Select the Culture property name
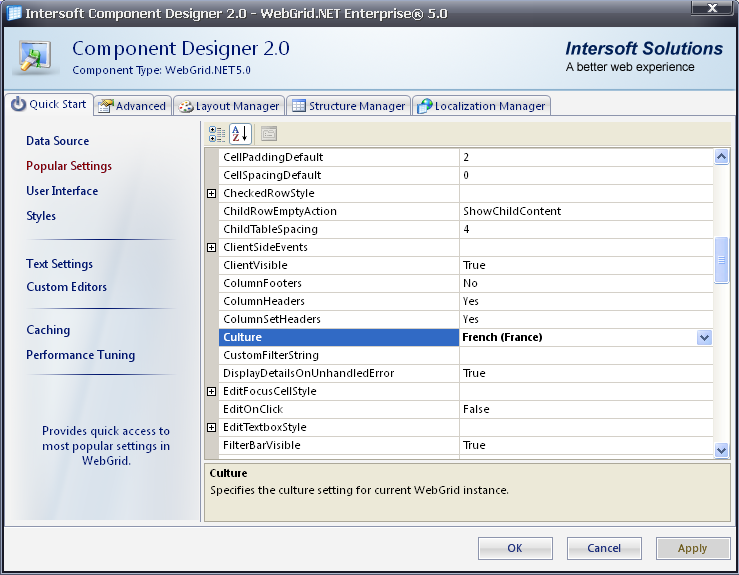Viewport: 739px width, 575px height. click(x=242, y=337)
